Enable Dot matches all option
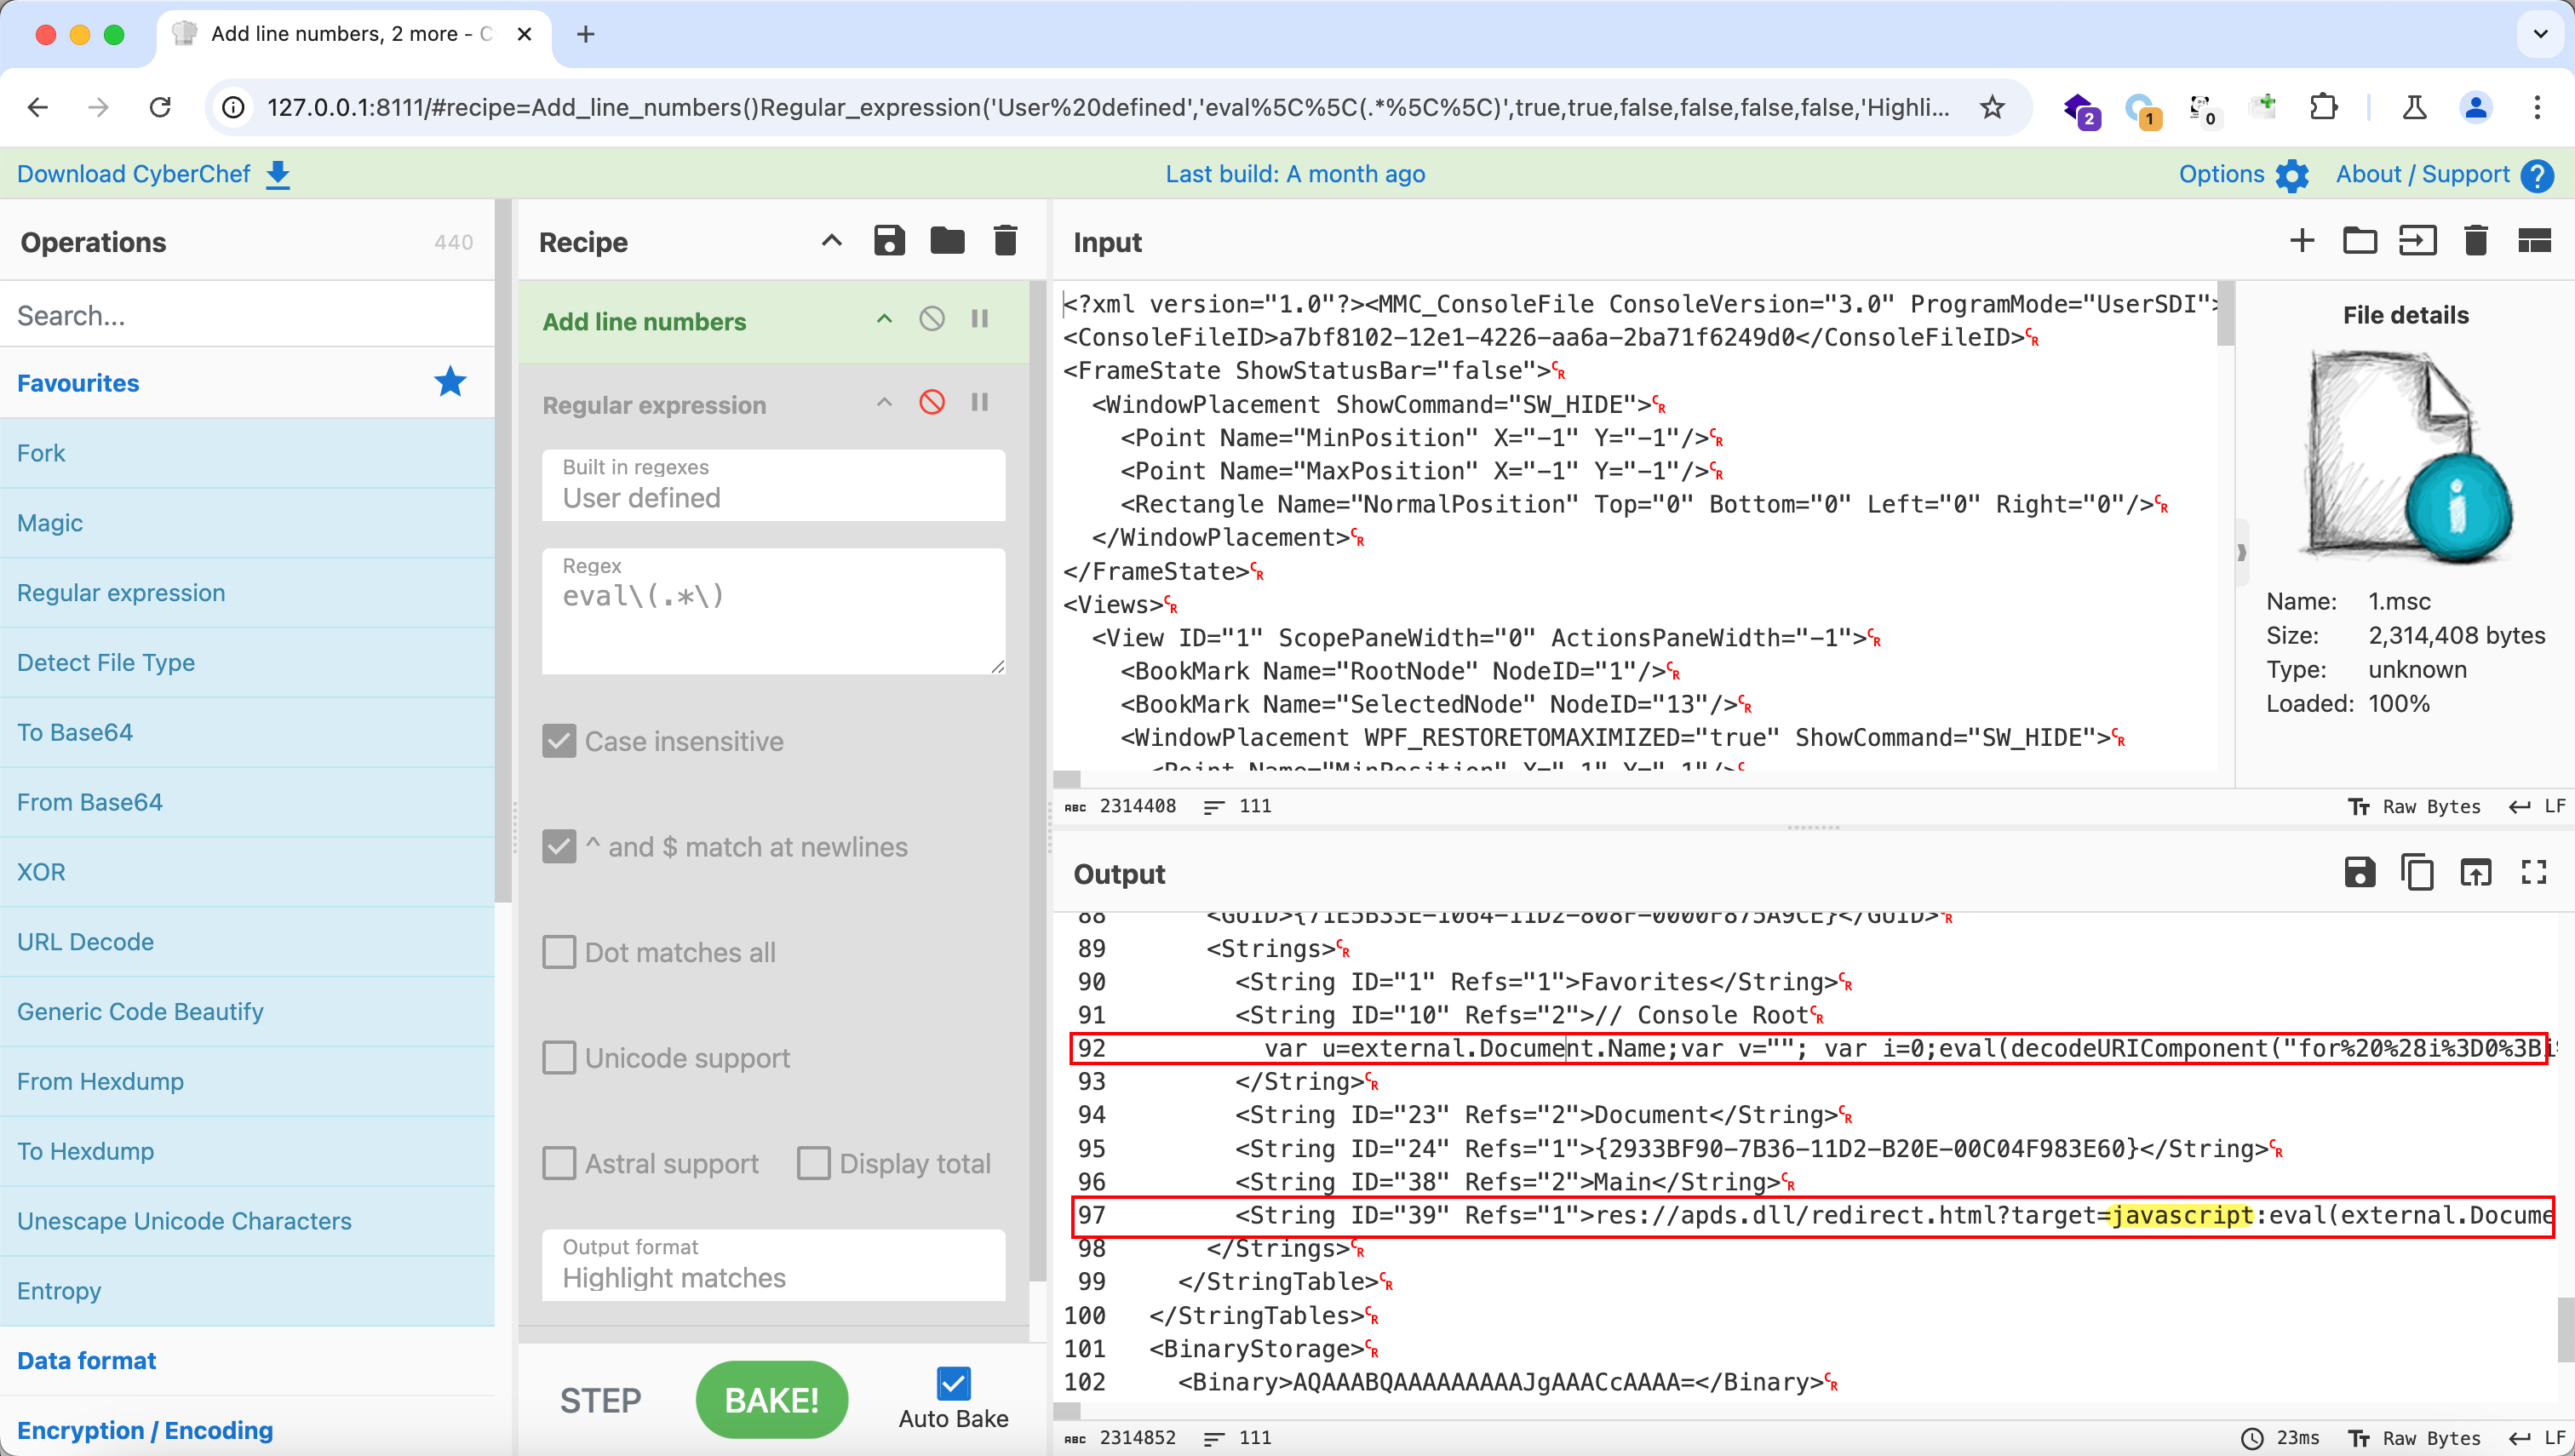This screenshot has height=1456, width=2575. click(559, 952)
